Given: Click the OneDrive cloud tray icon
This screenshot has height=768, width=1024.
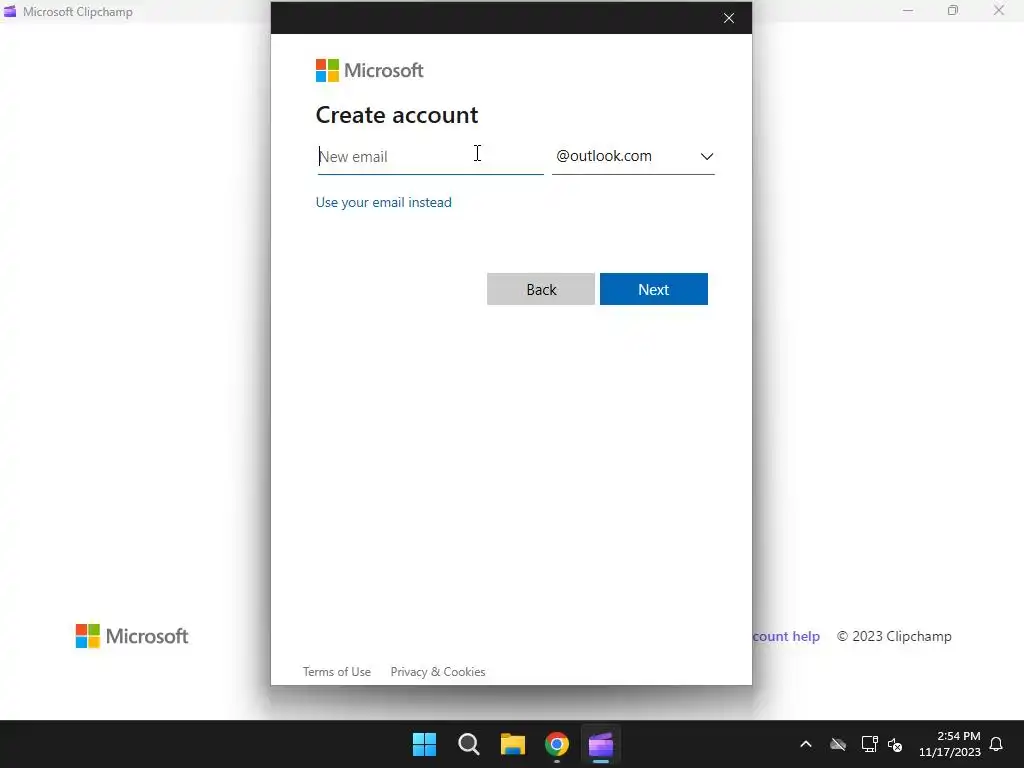Looking at the screenshot, I should pyautogui.click(x=838, y=744).
